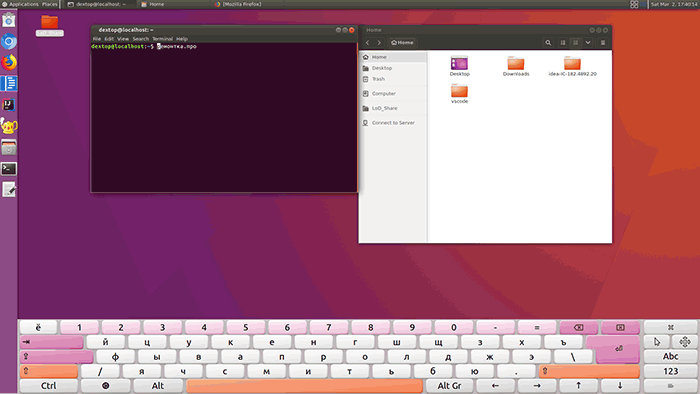Switch keyboard to the 123 number layout

(671, 371)
